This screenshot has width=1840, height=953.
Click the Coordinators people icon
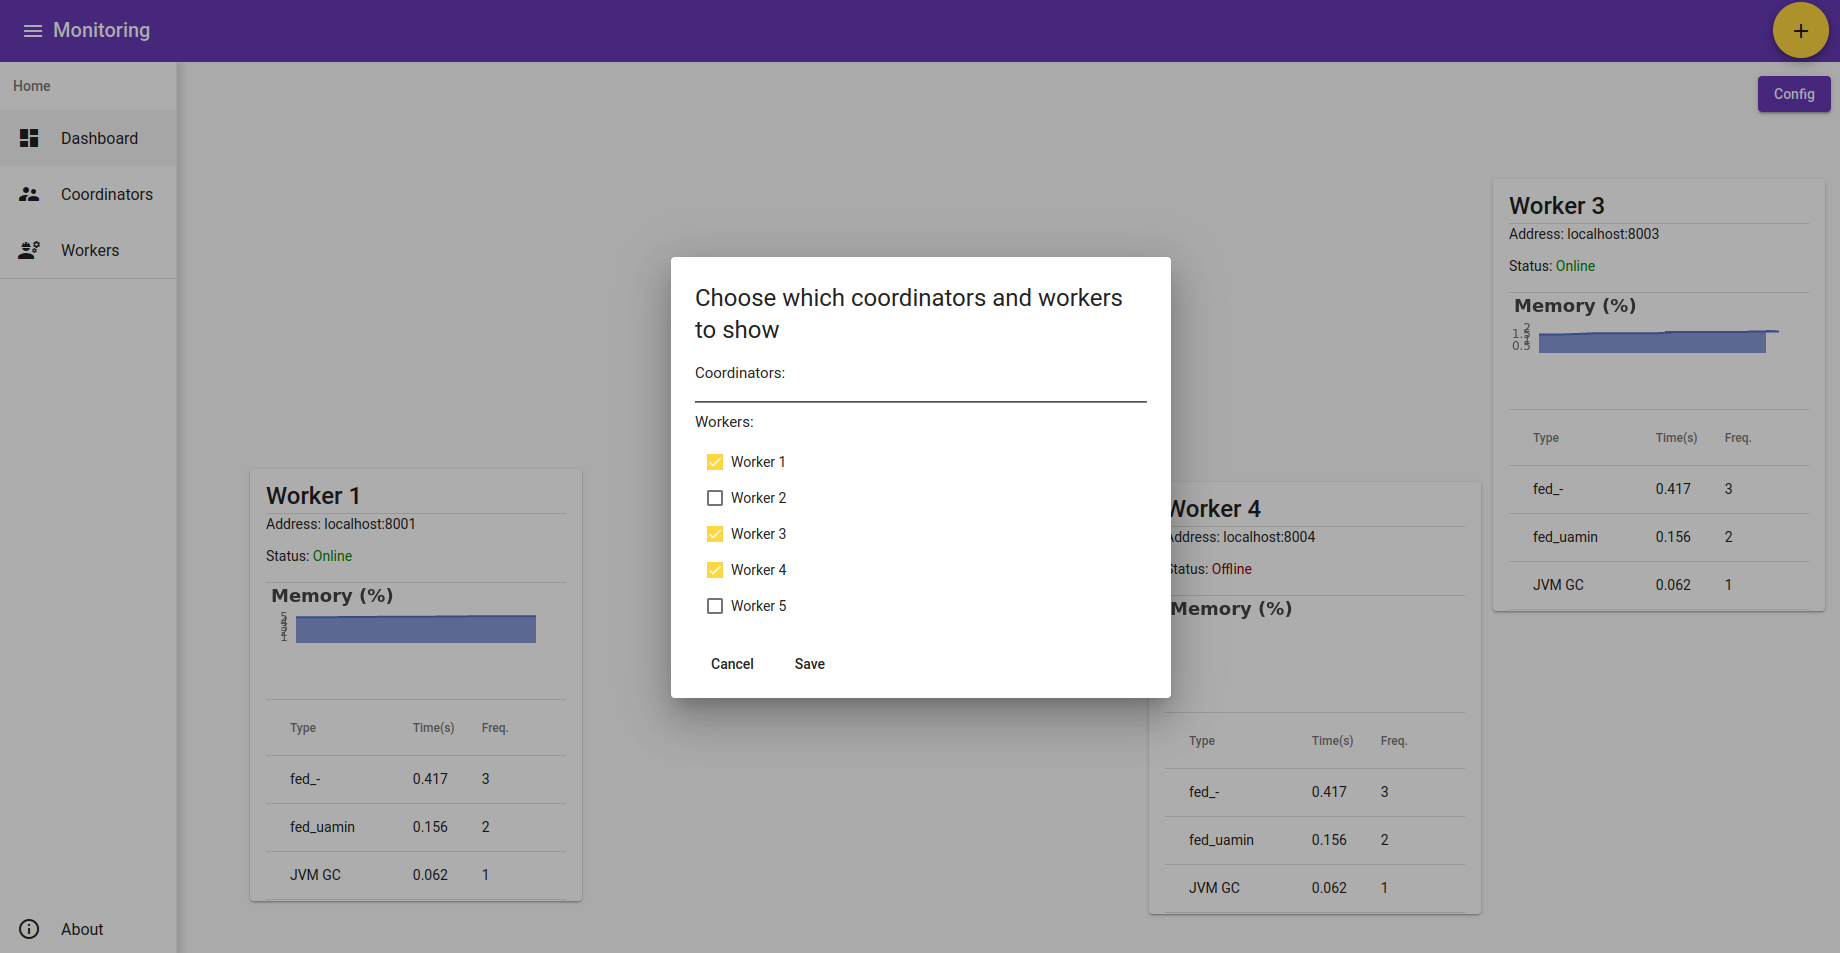coord(29,194)
